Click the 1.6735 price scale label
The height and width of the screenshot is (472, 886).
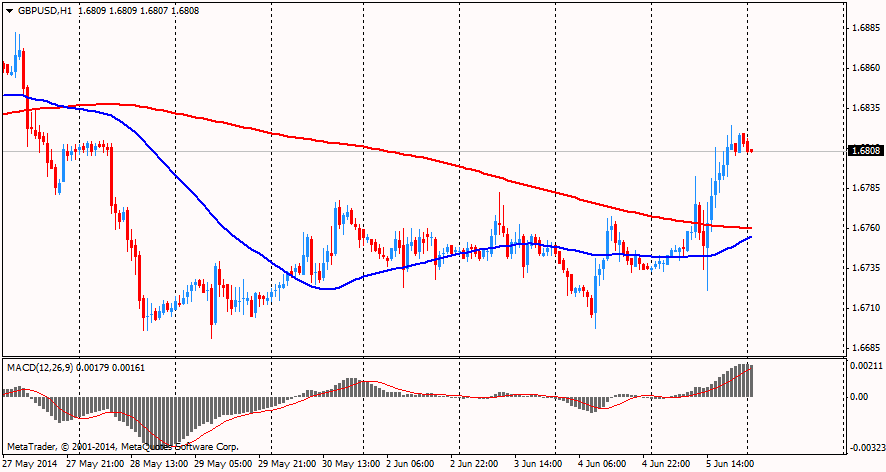(x=866, y=267)
